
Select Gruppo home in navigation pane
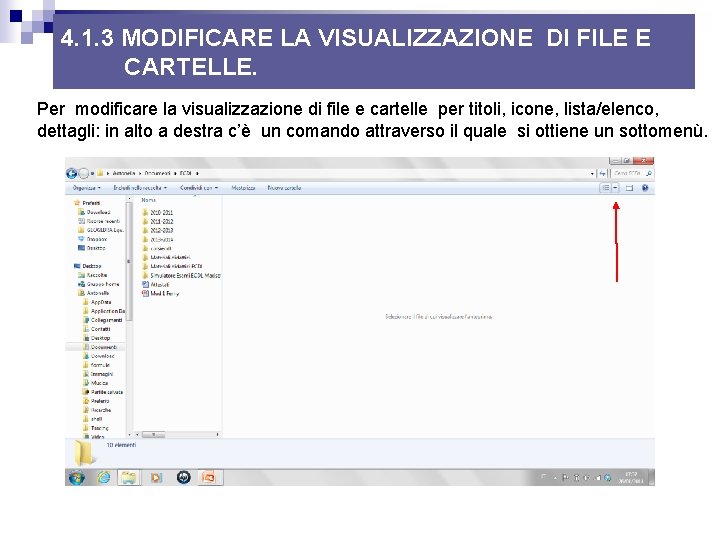click(x=99, y=284)
